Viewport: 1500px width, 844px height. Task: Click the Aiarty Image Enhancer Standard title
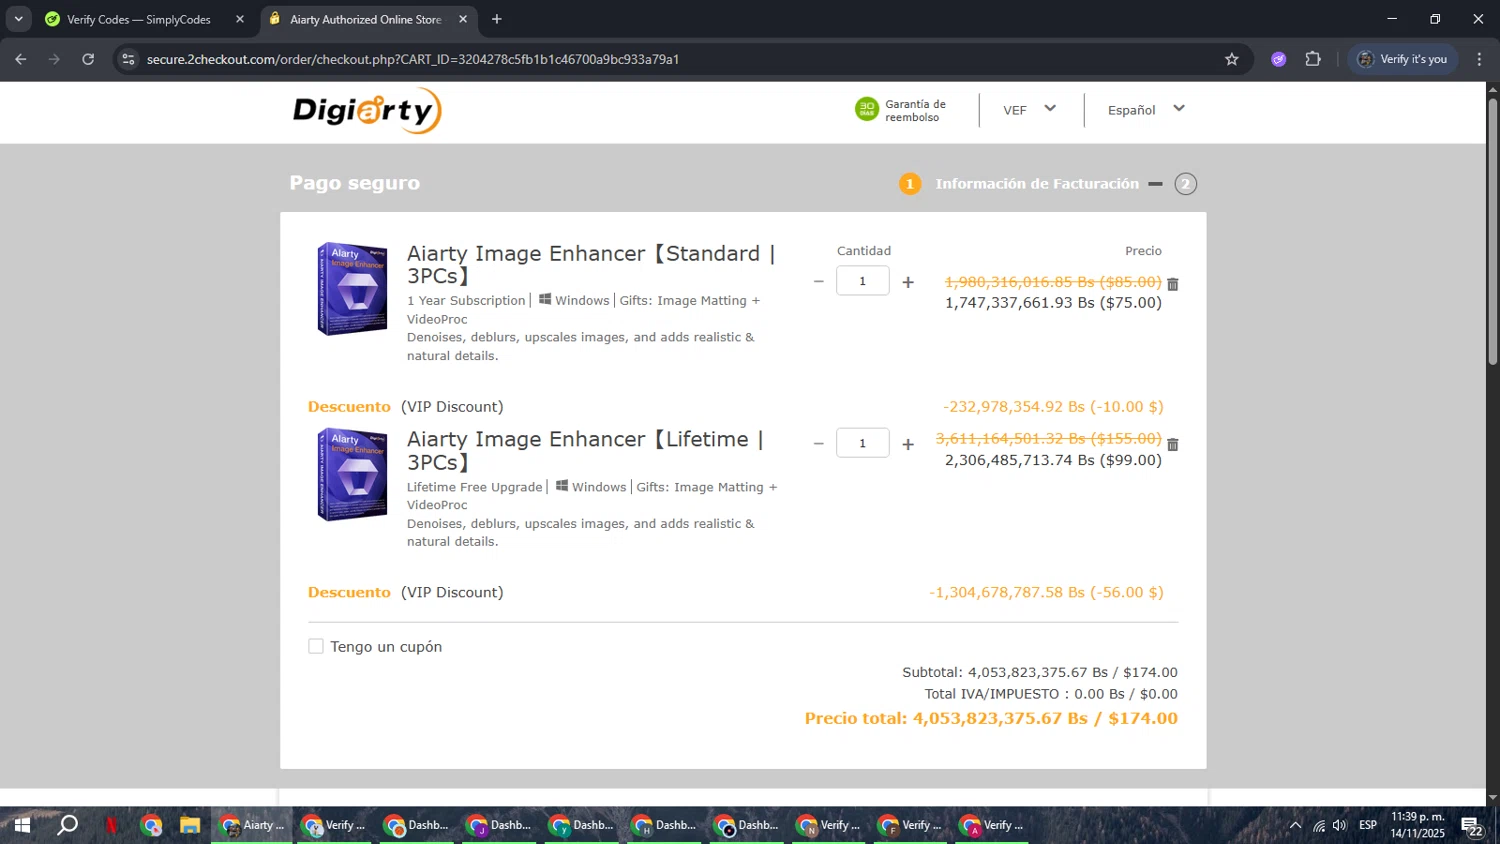coord(591,265)
